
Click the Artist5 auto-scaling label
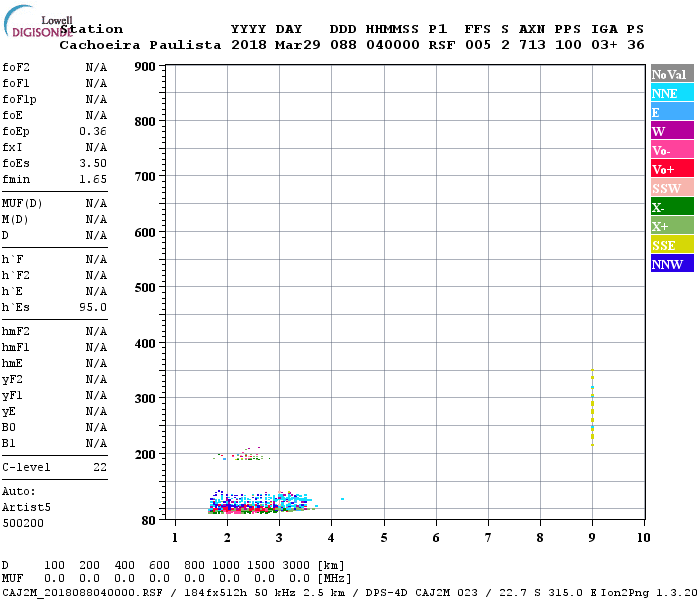pyautogui.click(x=26, y=508)
